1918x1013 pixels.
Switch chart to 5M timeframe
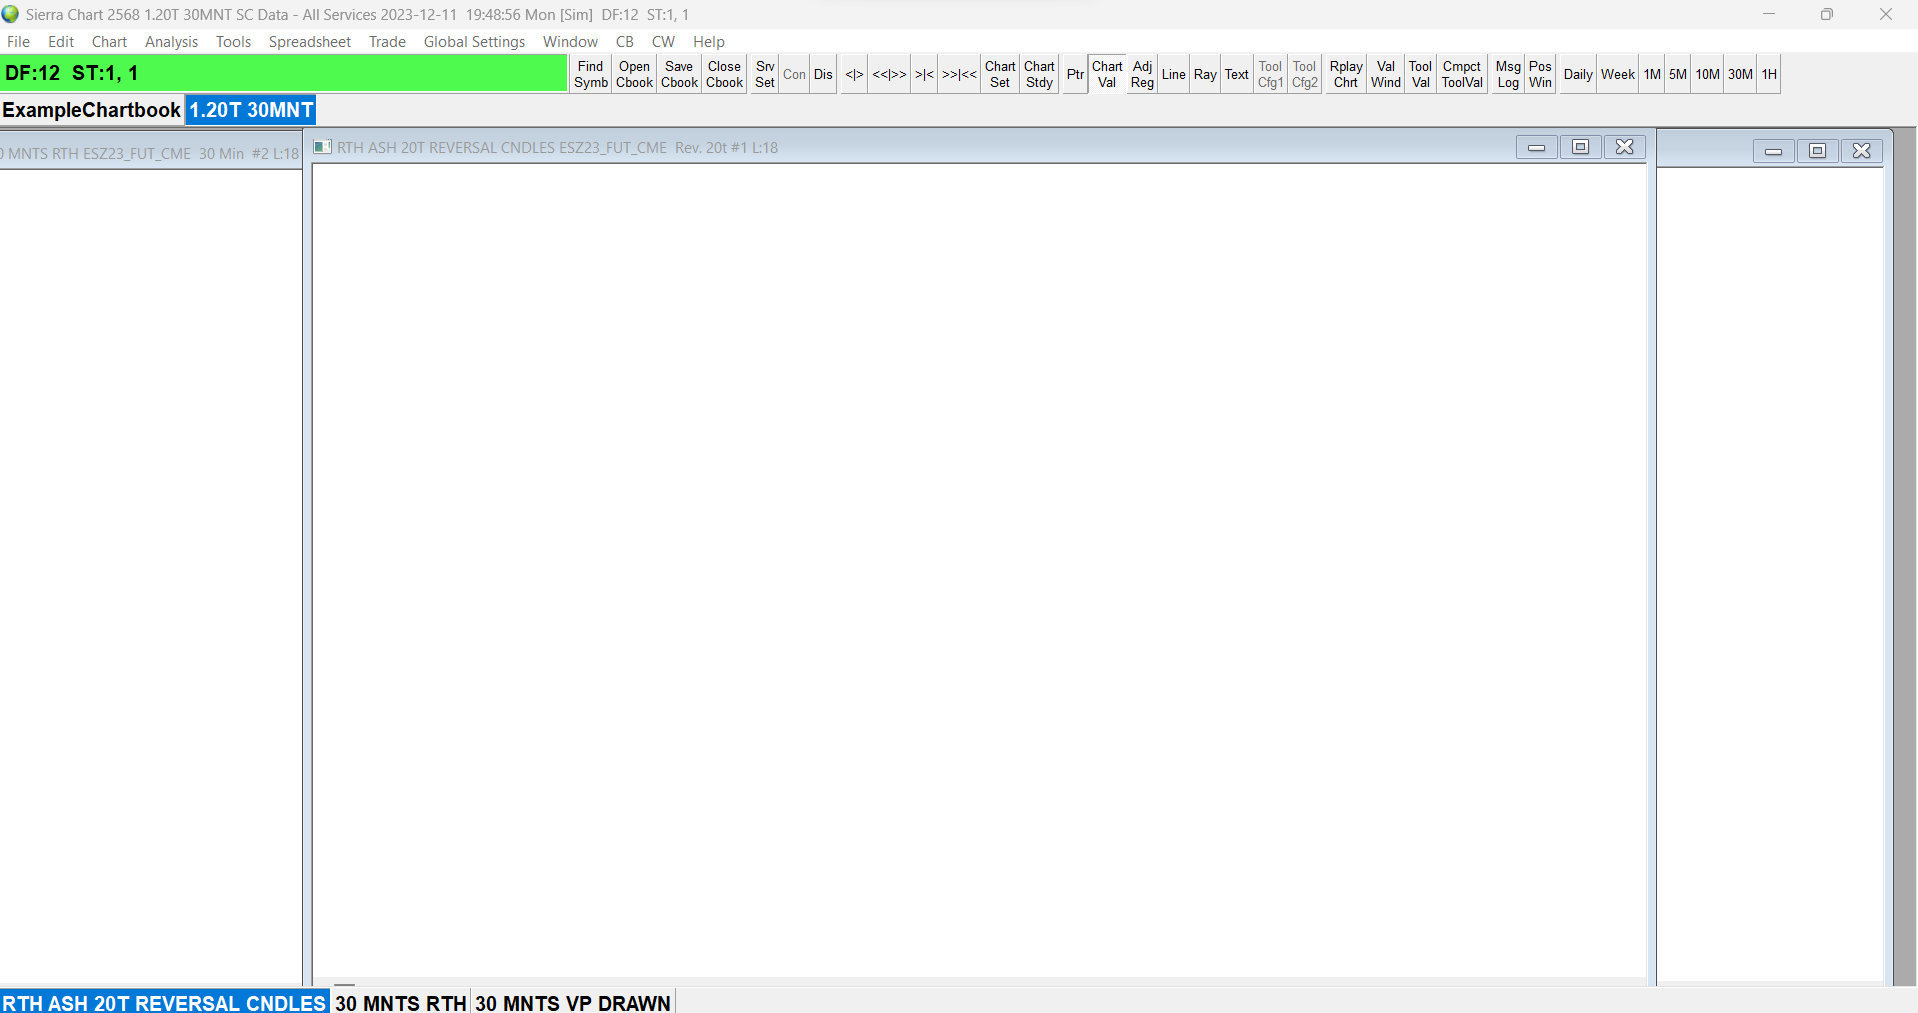1678,74
